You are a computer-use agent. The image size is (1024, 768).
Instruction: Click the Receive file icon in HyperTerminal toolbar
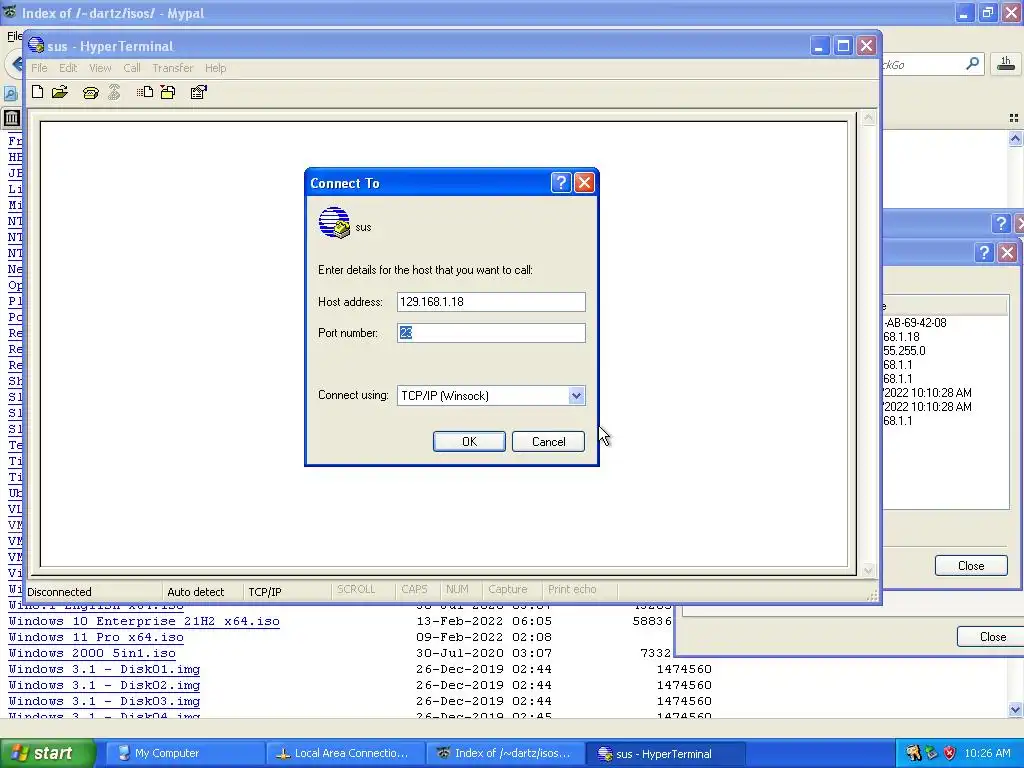click(x=168, y=92)
